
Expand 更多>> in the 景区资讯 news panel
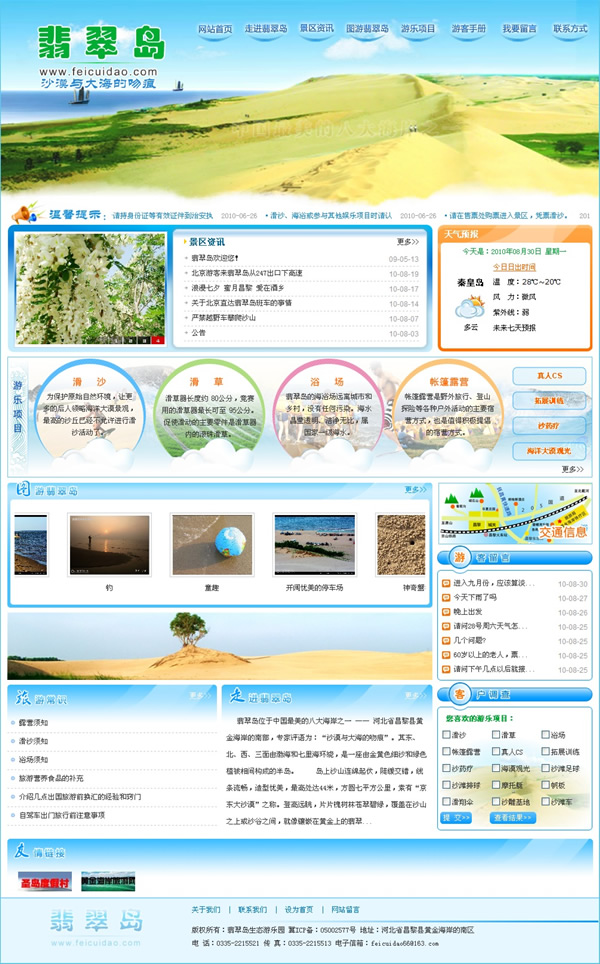tap(407, 241)
